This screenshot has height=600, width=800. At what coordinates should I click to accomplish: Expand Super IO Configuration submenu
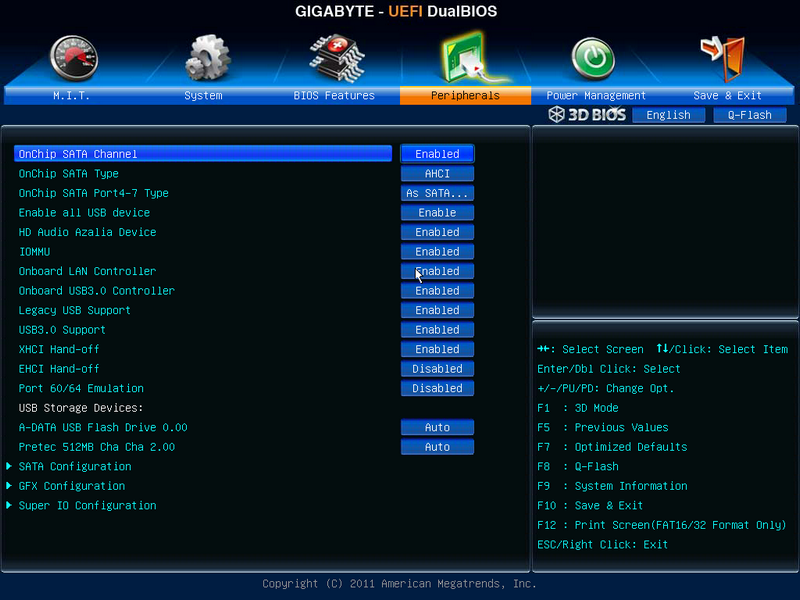click(x=87, y=506)
